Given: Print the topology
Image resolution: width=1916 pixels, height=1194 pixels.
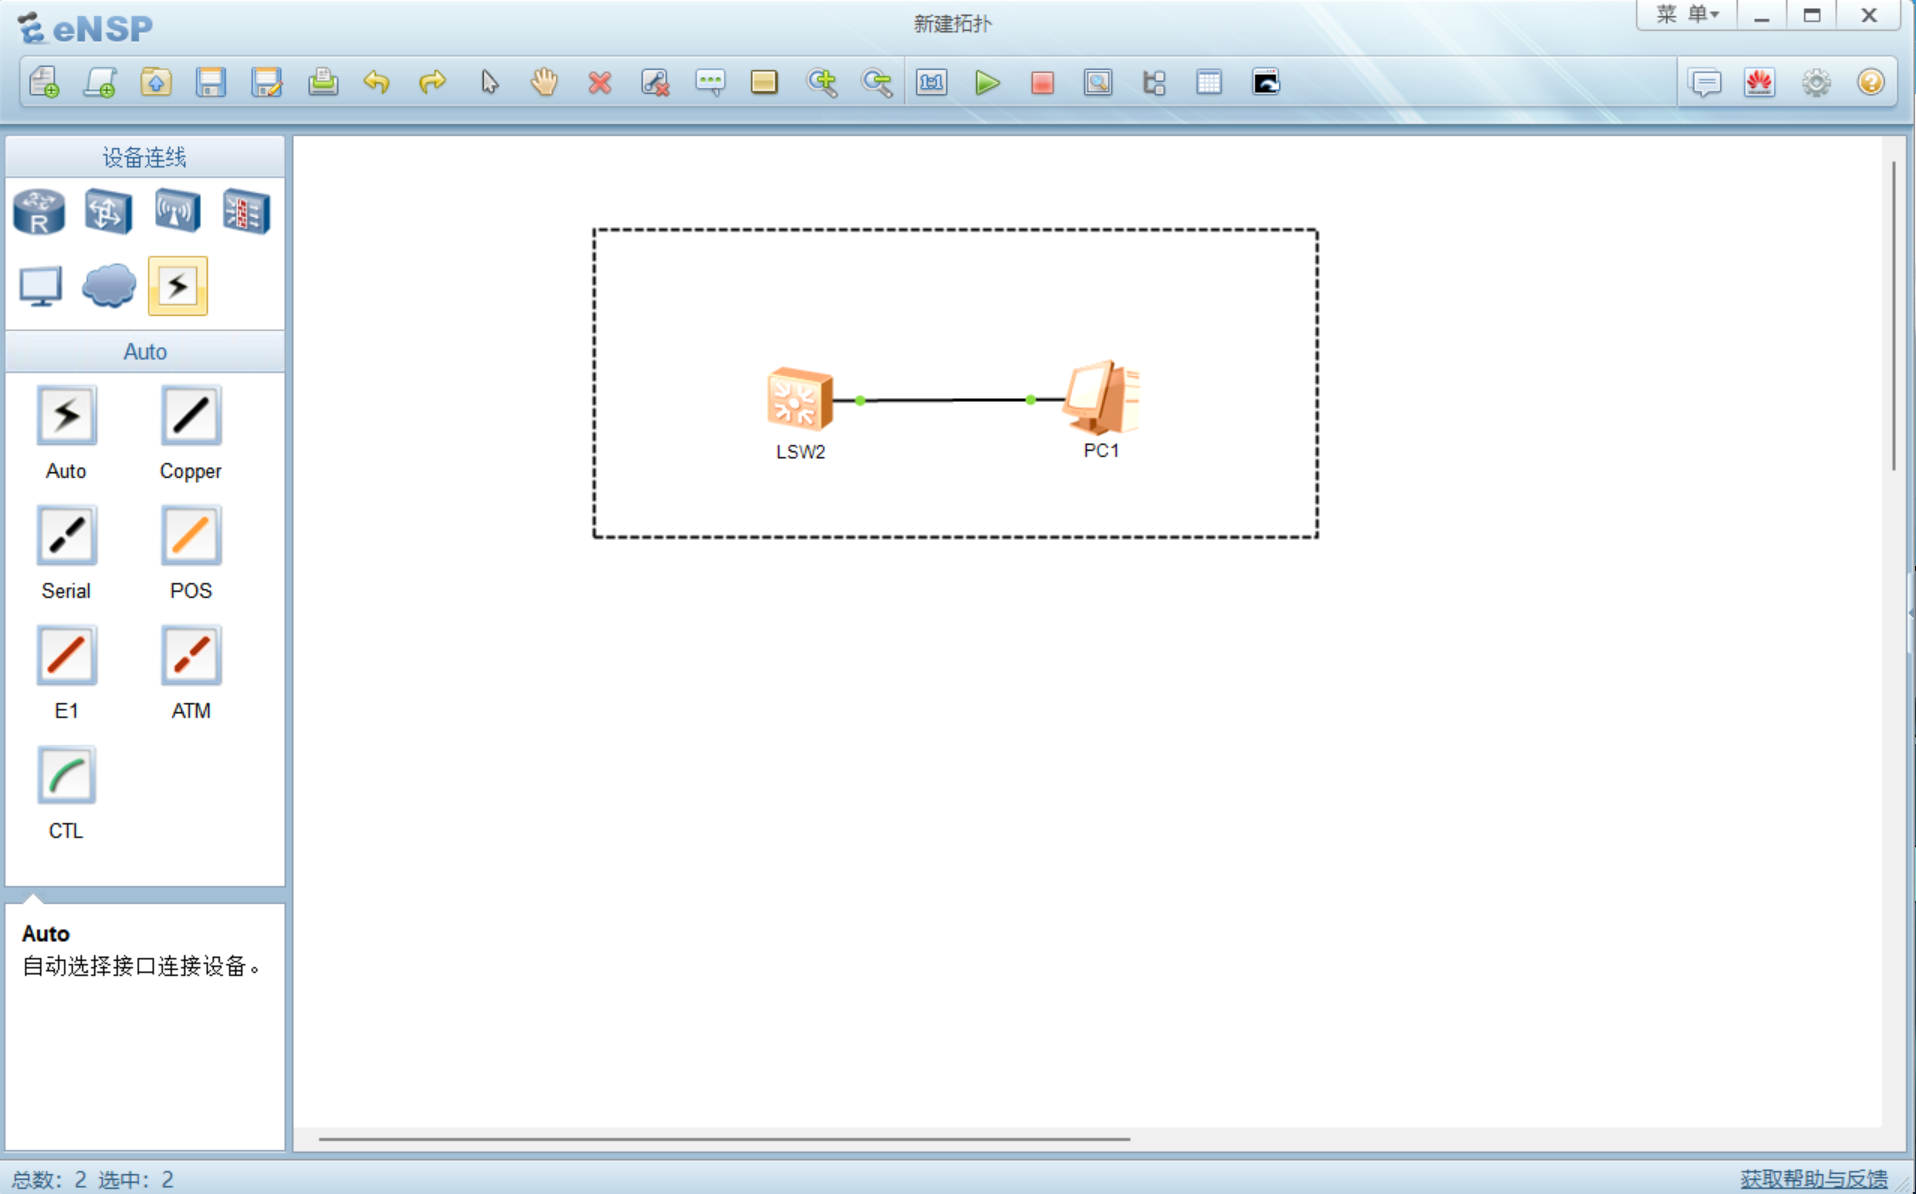Looking at the screenshot, I should tap(322, 82).
